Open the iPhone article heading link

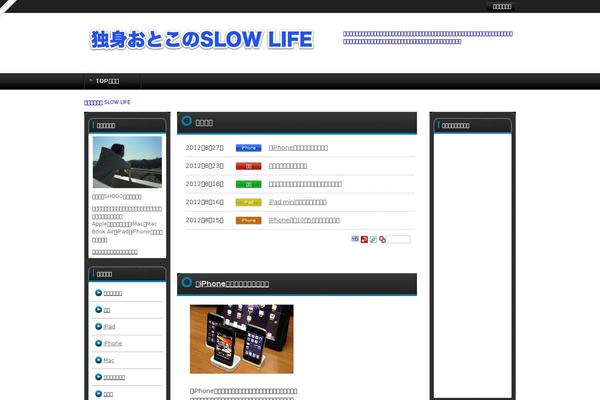pos(232,284)
